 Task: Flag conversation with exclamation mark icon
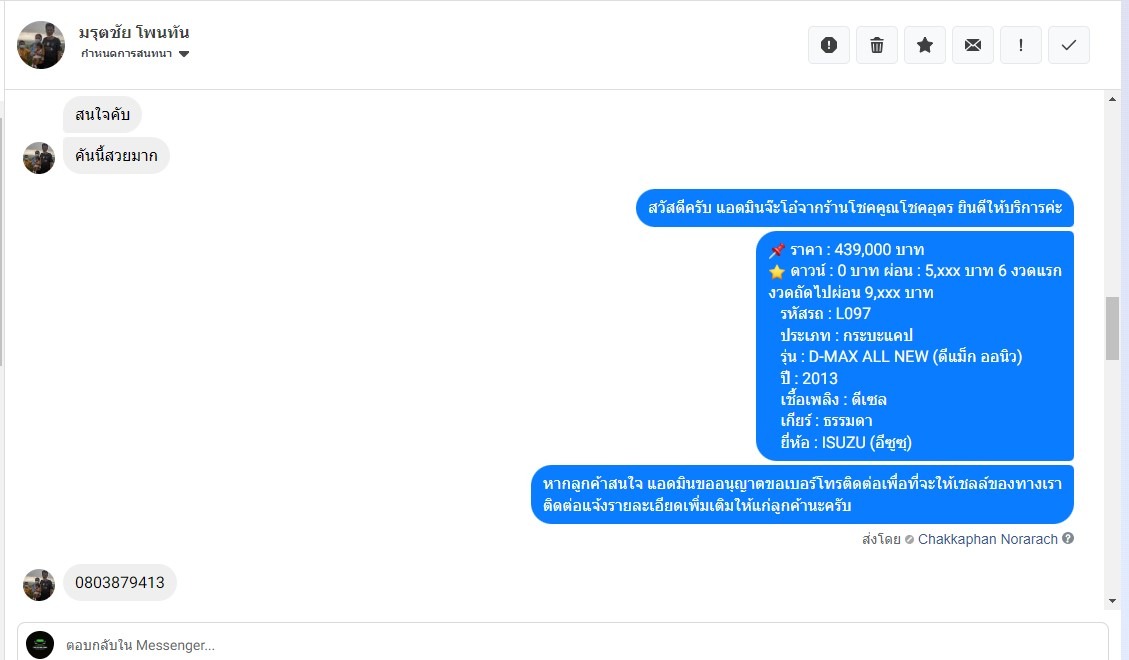[x=1021, y=45]
